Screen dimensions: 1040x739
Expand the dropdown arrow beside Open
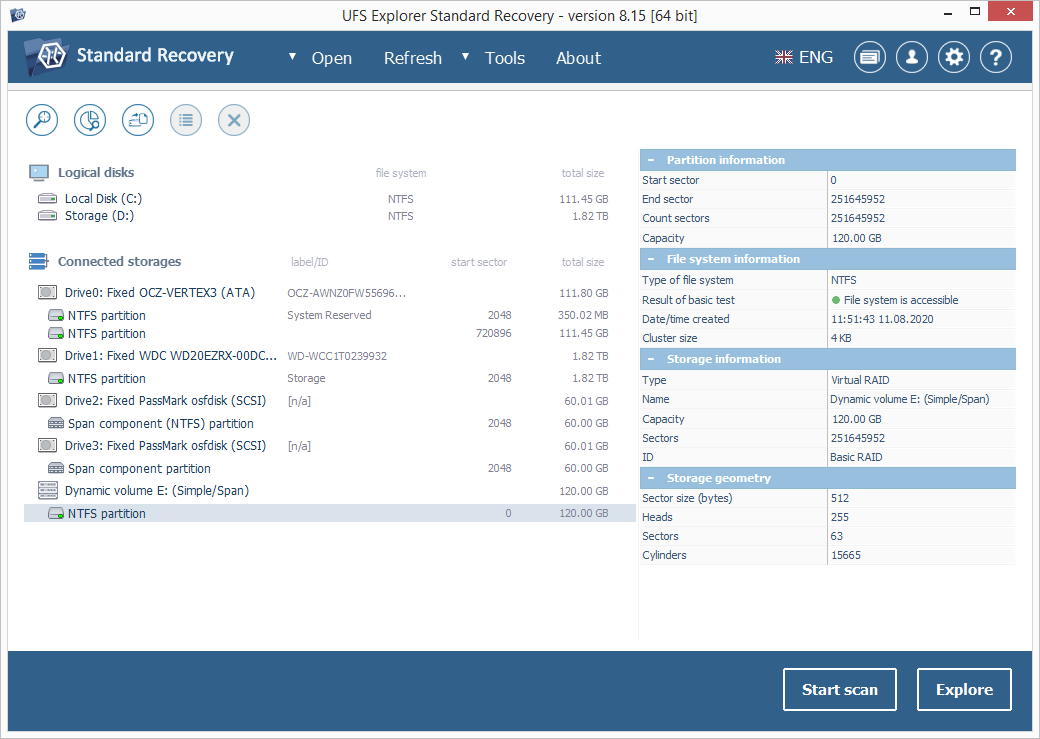click(292, 56)
